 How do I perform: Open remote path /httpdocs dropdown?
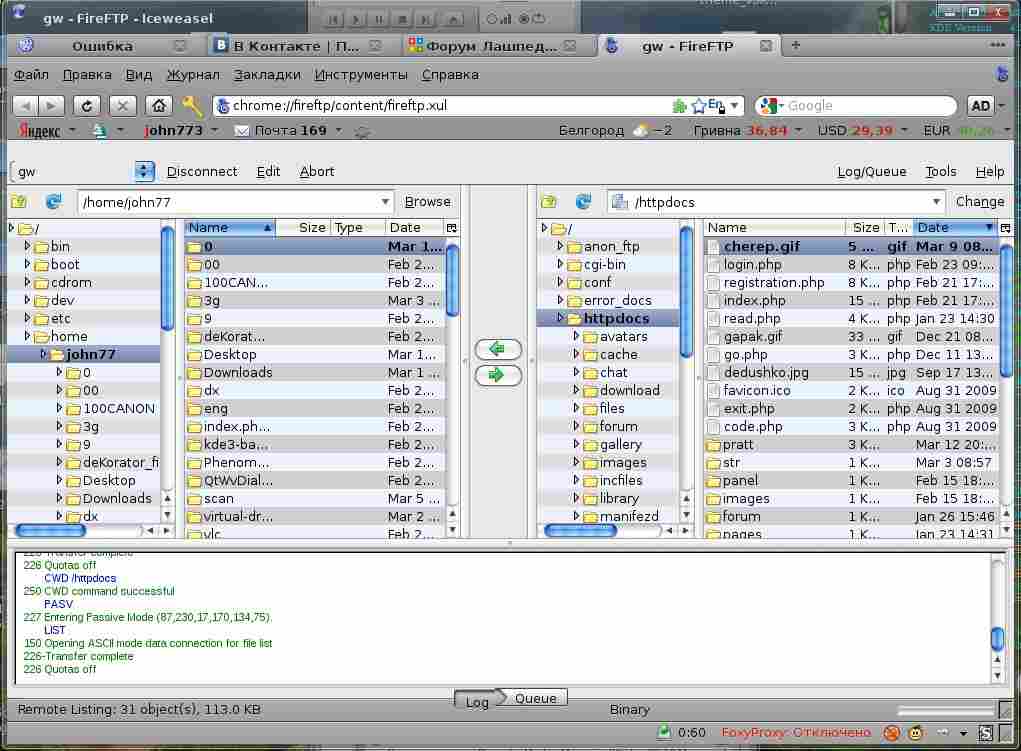coord(936,202)
